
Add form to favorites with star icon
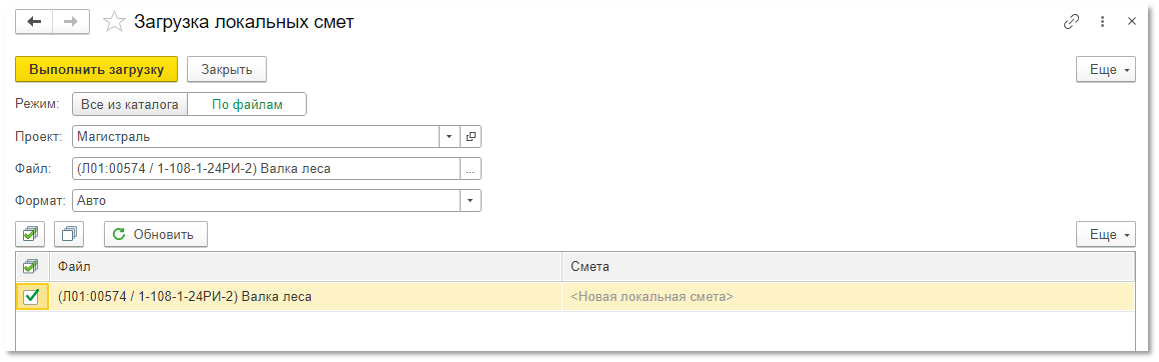point(114,22)
